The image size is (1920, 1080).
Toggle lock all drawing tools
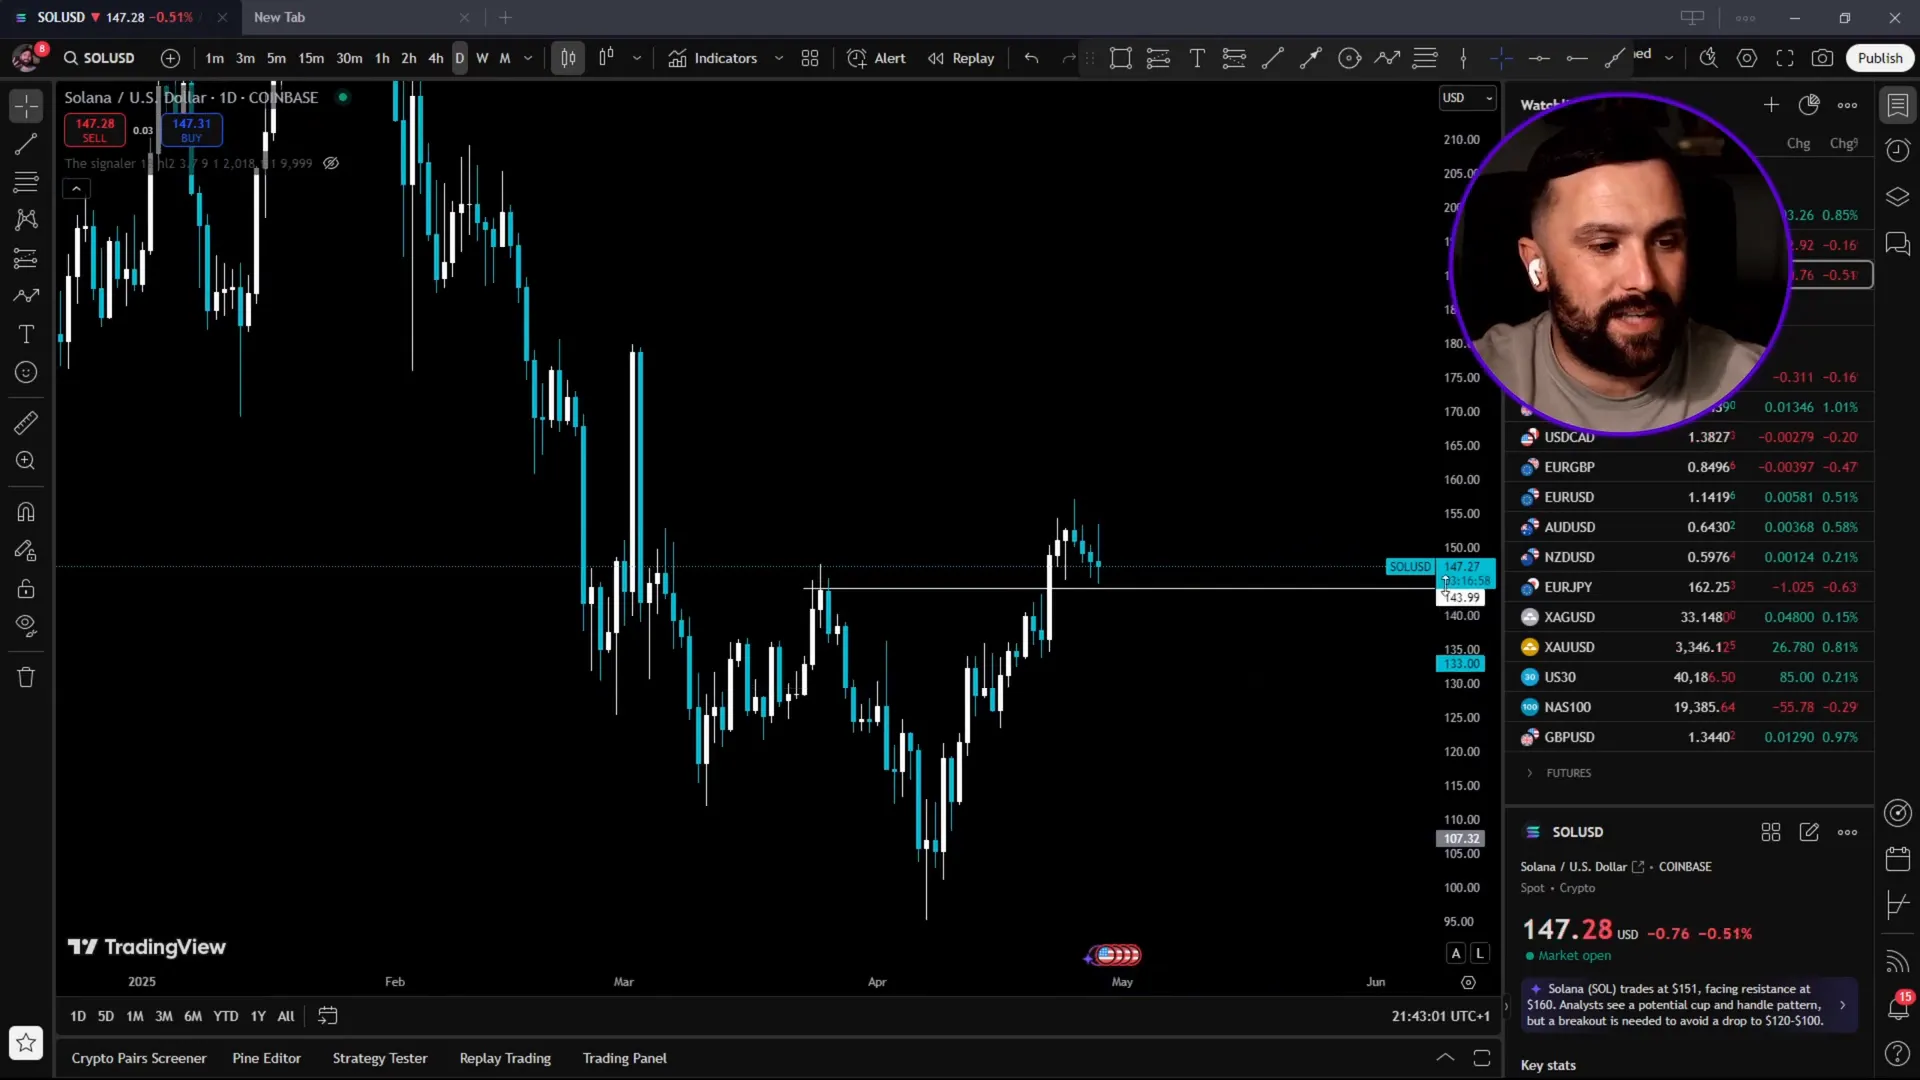pos(26,588)
